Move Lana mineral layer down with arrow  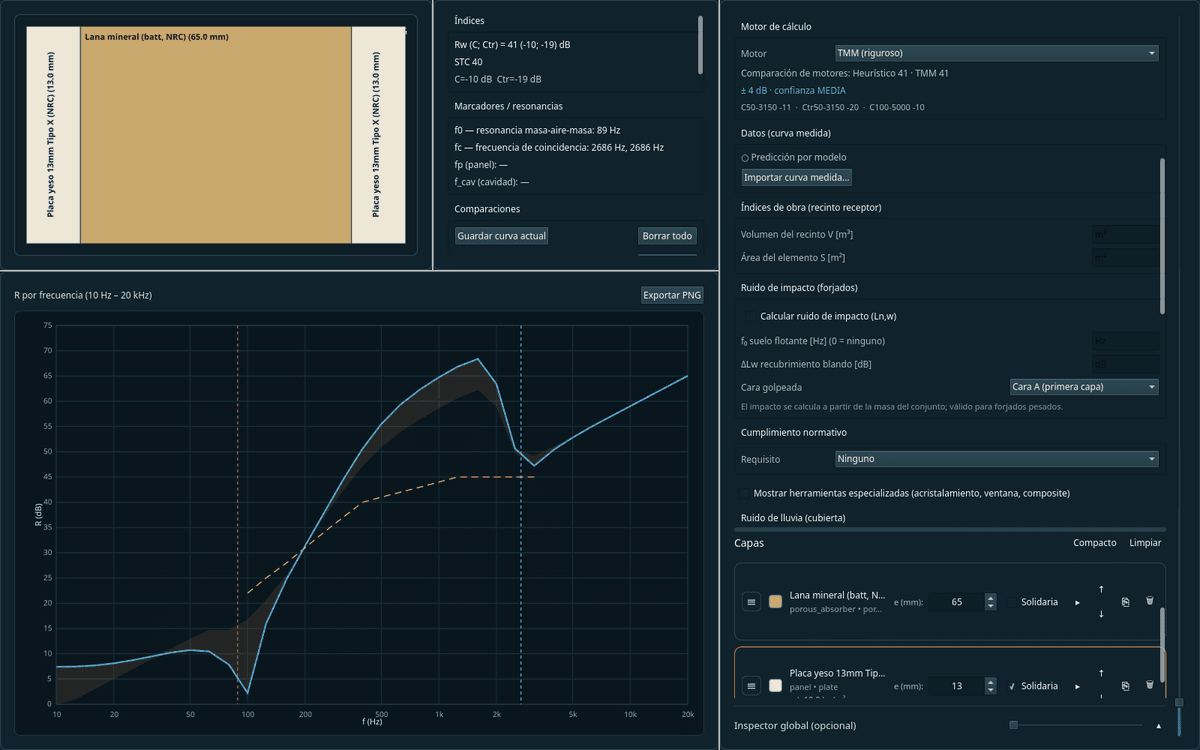coord(1101,614)
